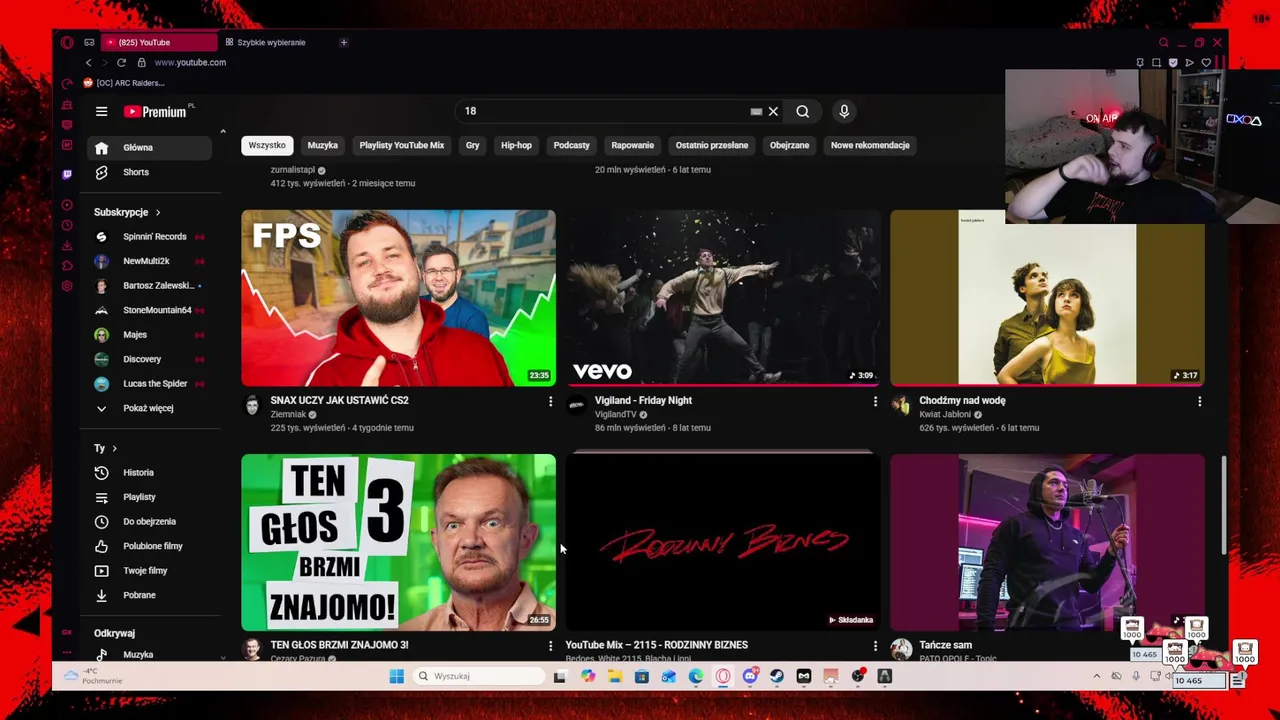Switch to the Szybkie wybieranie tab

coord(271,42)
